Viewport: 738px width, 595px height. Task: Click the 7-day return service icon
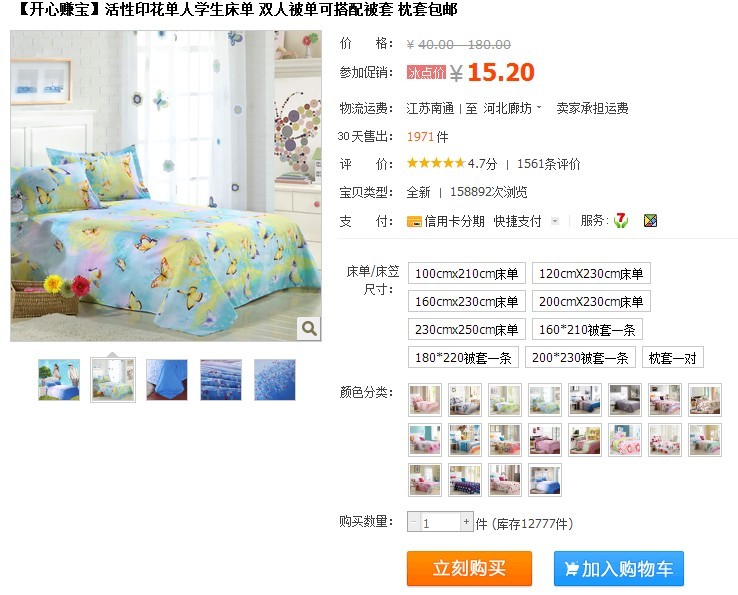point(621,220)
